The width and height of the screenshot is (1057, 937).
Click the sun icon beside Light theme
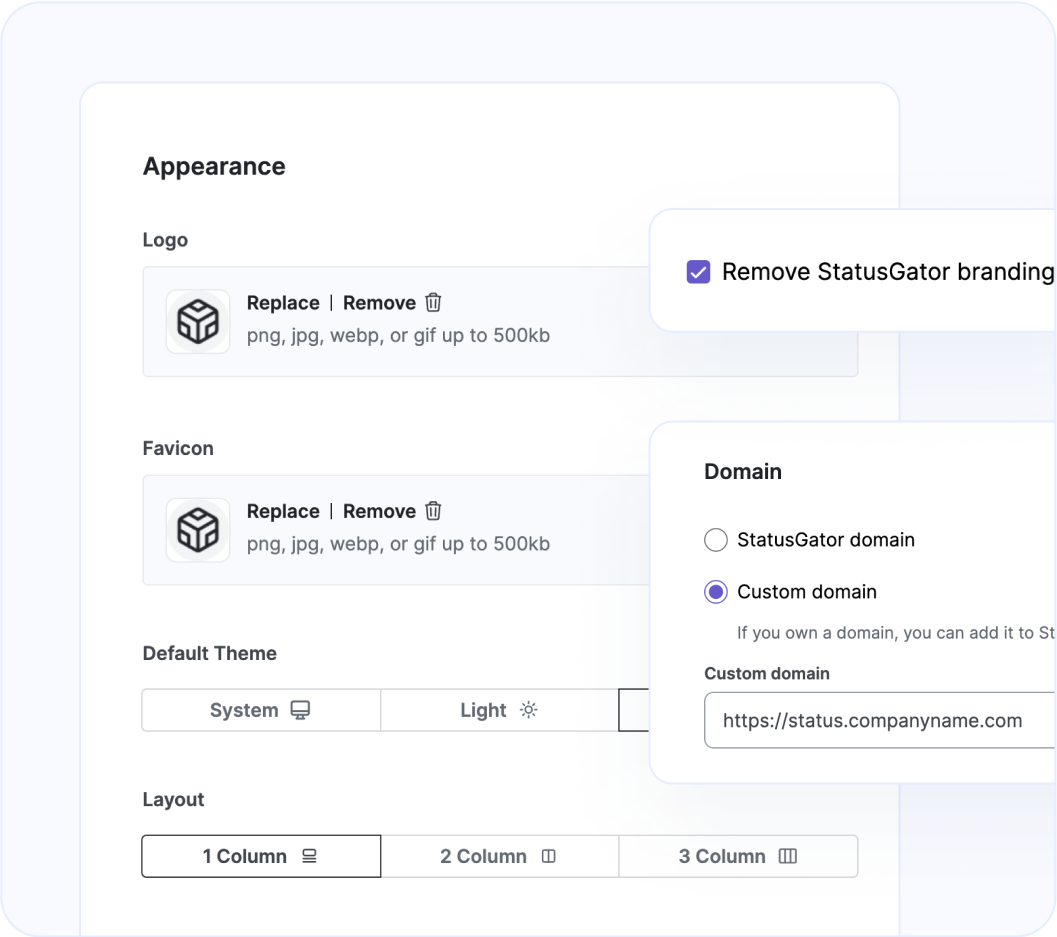[x=528, y=709]
